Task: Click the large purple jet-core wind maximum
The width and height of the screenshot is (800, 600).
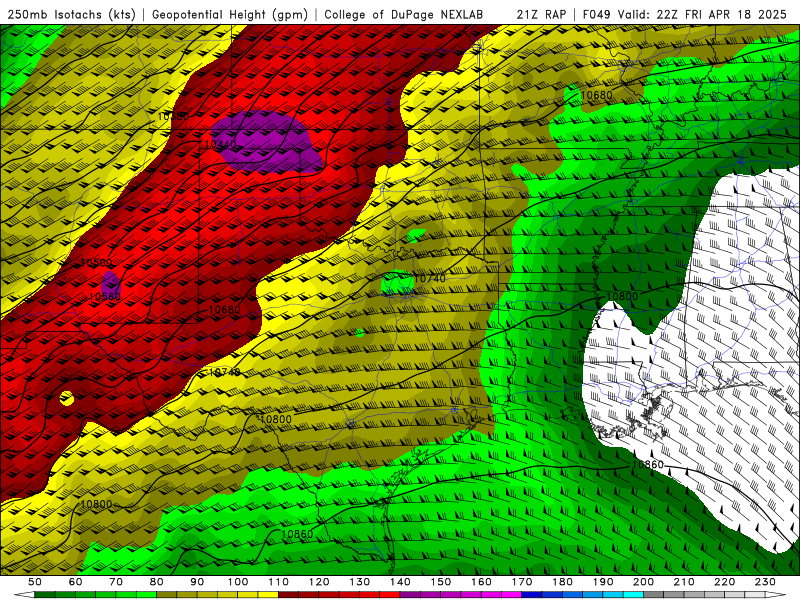Action: tap(267, 142)
